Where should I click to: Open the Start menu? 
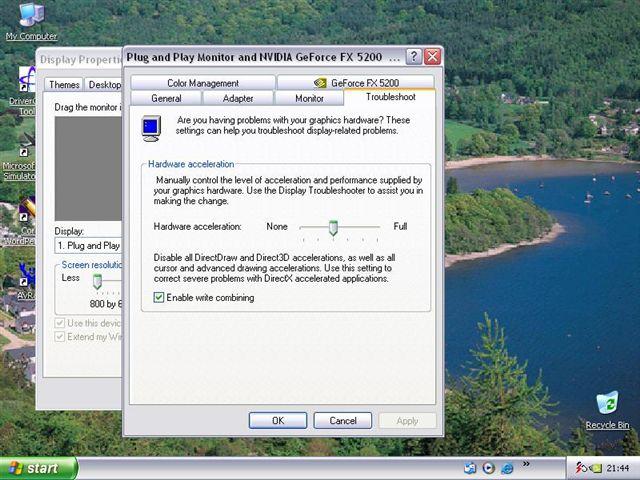pyautogui.click(x=38, y=468)
